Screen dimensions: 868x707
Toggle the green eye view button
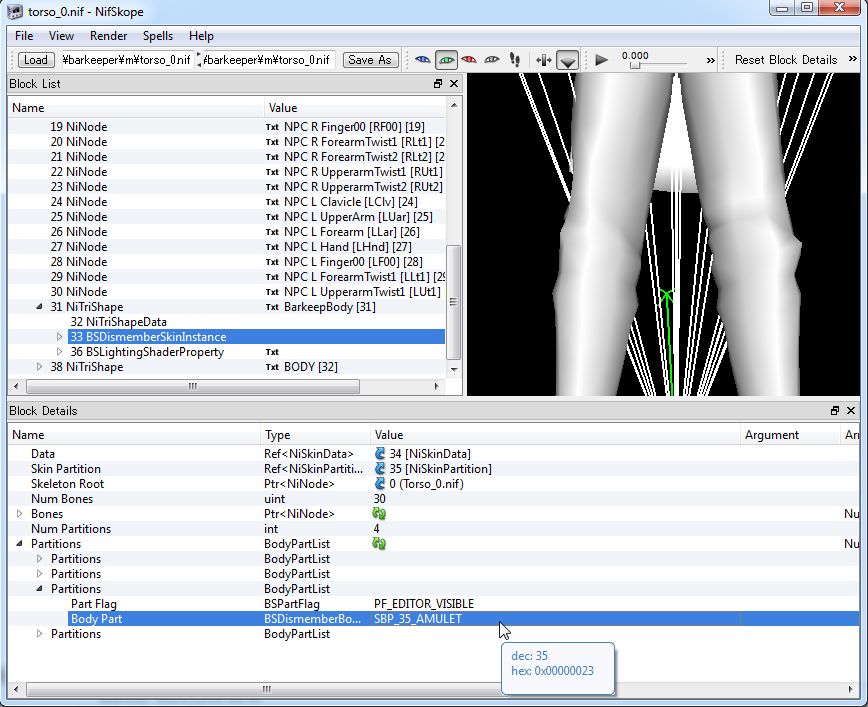(446, 60)
